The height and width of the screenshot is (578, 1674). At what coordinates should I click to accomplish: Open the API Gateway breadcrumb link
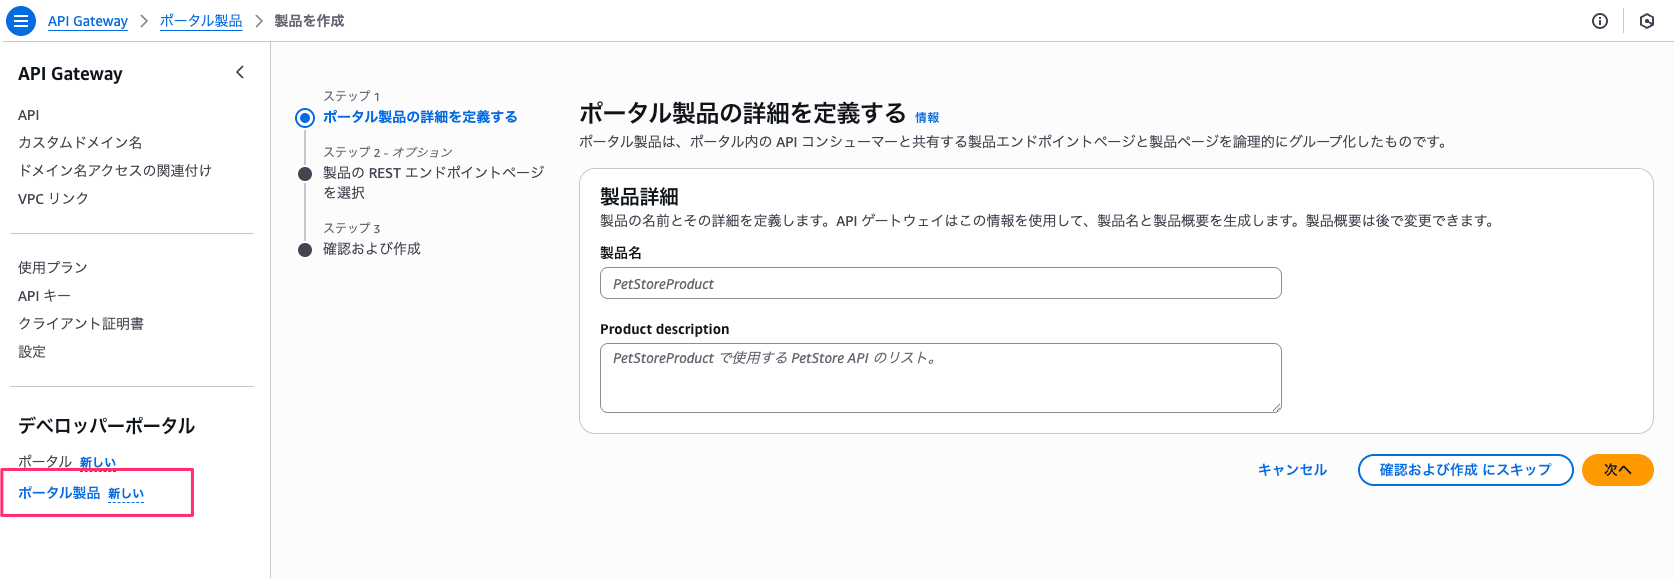[x=88, y=21]
